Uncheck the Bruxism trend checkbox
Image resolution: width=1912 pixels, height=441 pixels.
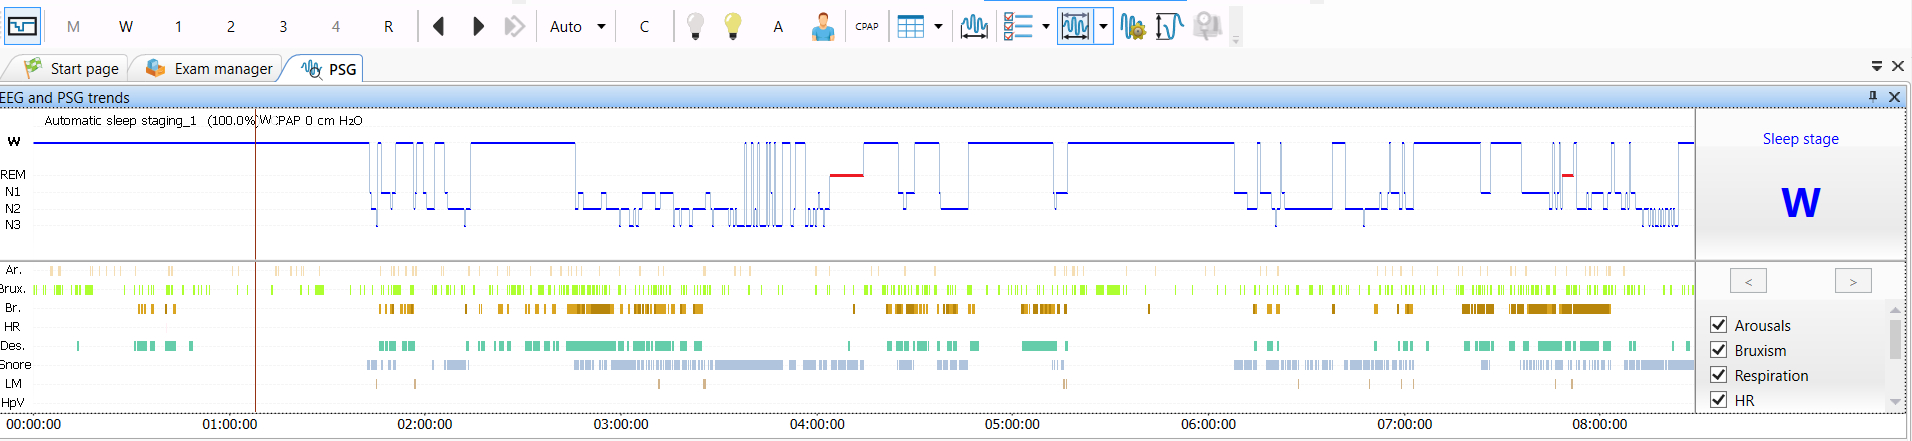pos(1719,350)
